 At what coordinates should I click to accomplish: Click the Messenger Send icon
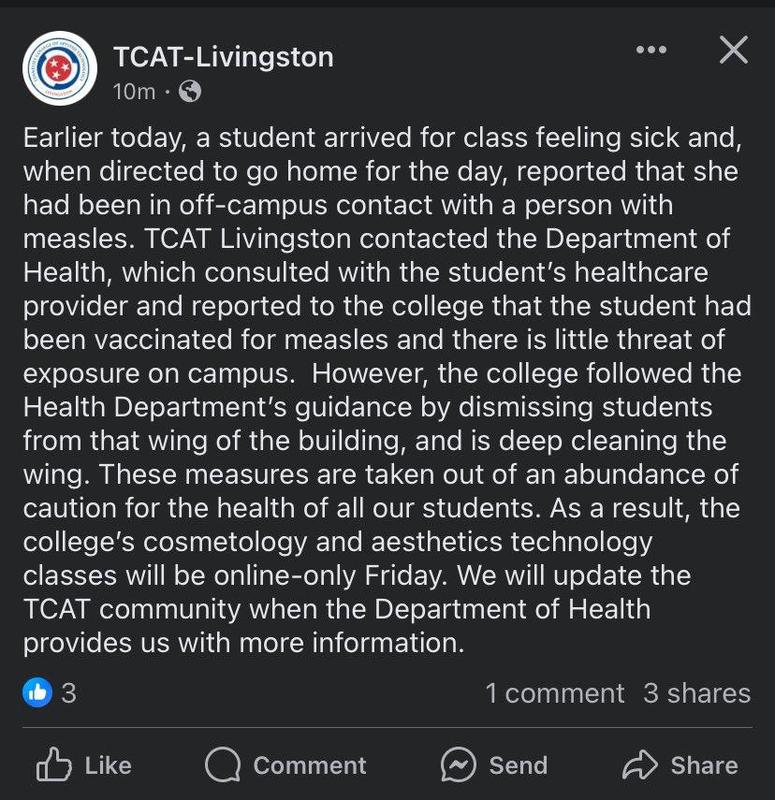458,766
